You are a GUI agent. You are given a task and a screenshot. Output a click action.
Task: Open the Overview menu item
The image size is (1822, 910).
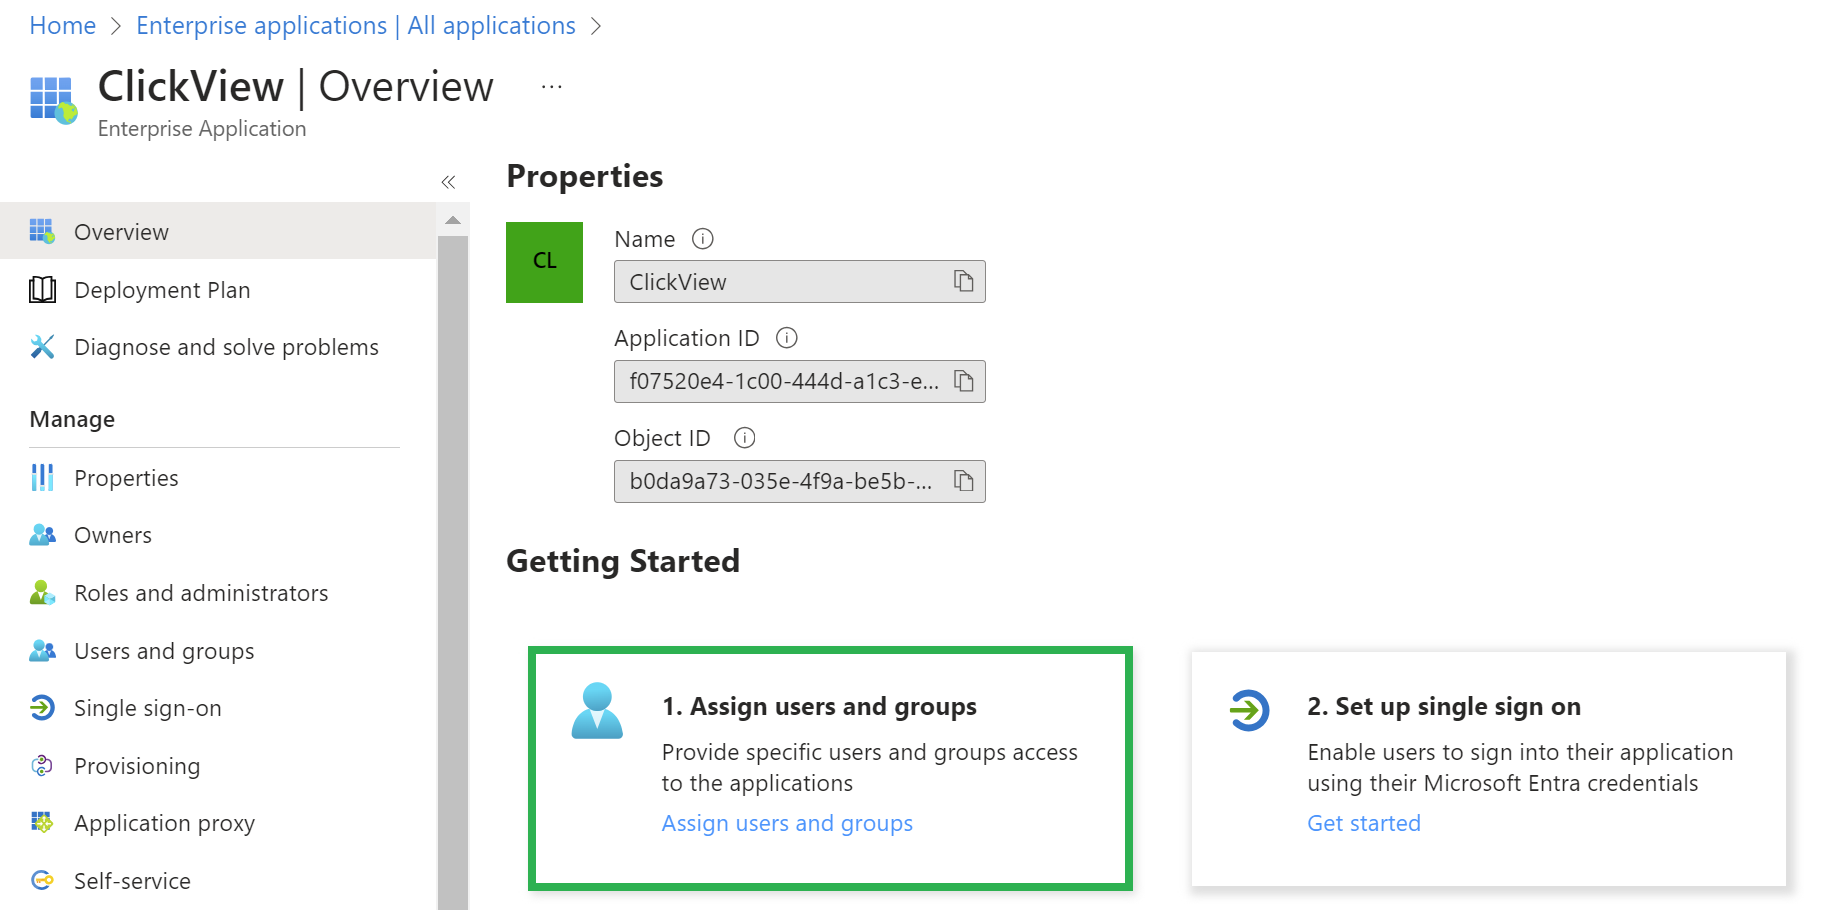[x=218, y=231]
